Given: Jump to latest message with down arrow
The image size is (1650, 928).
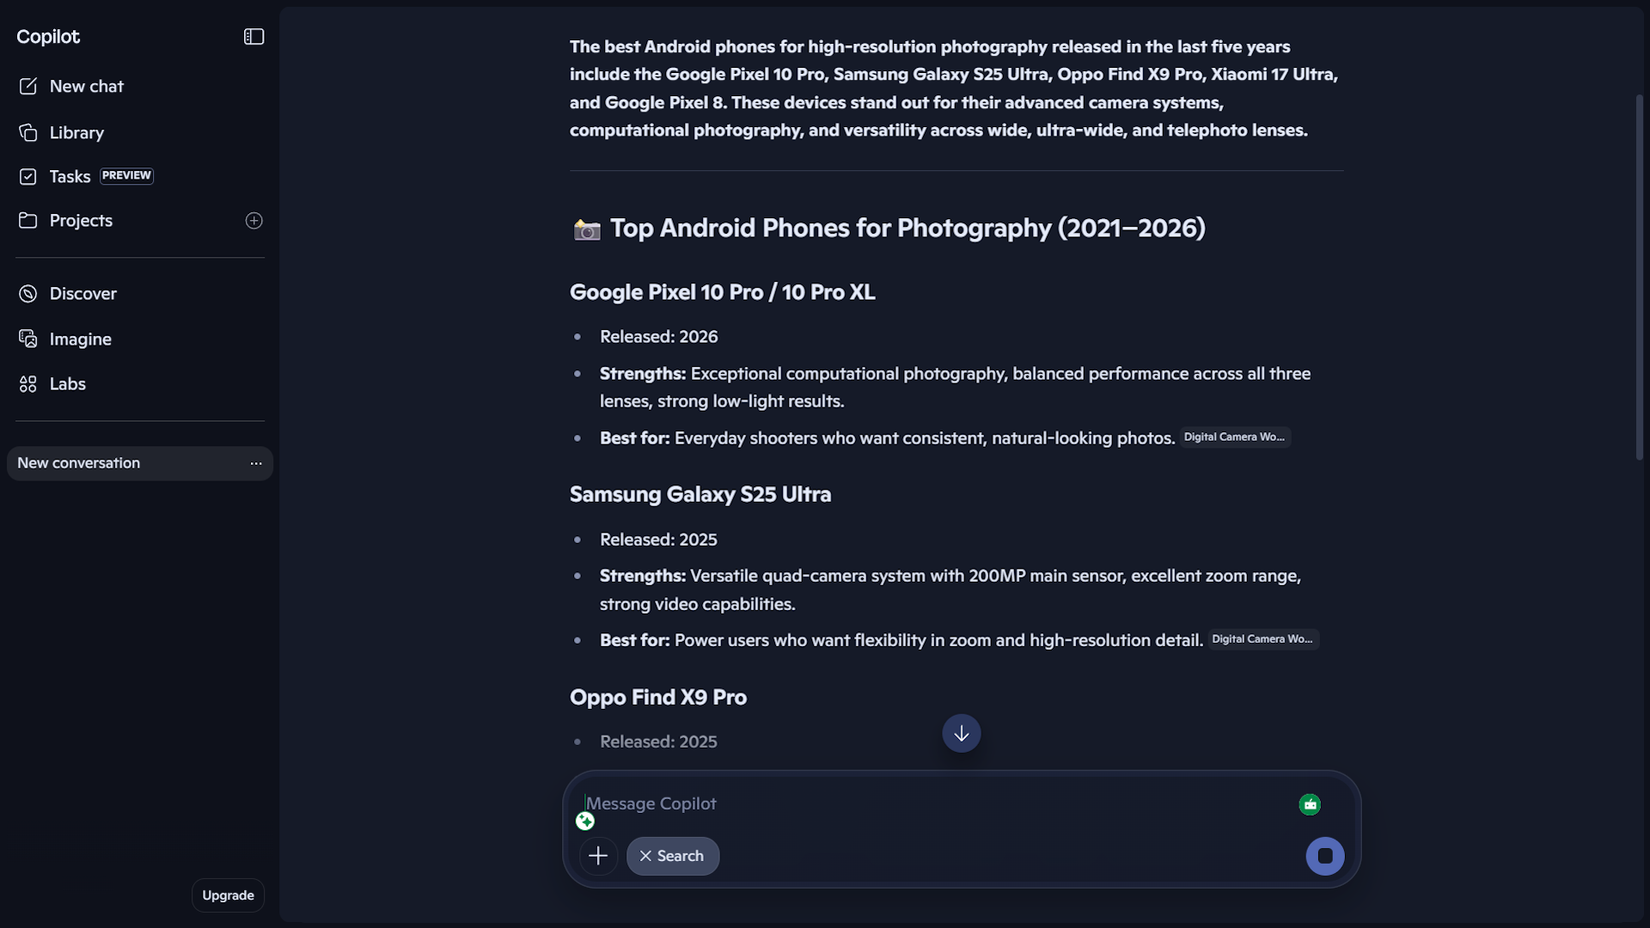Looking at the screenshot, I should click(961, 733).
